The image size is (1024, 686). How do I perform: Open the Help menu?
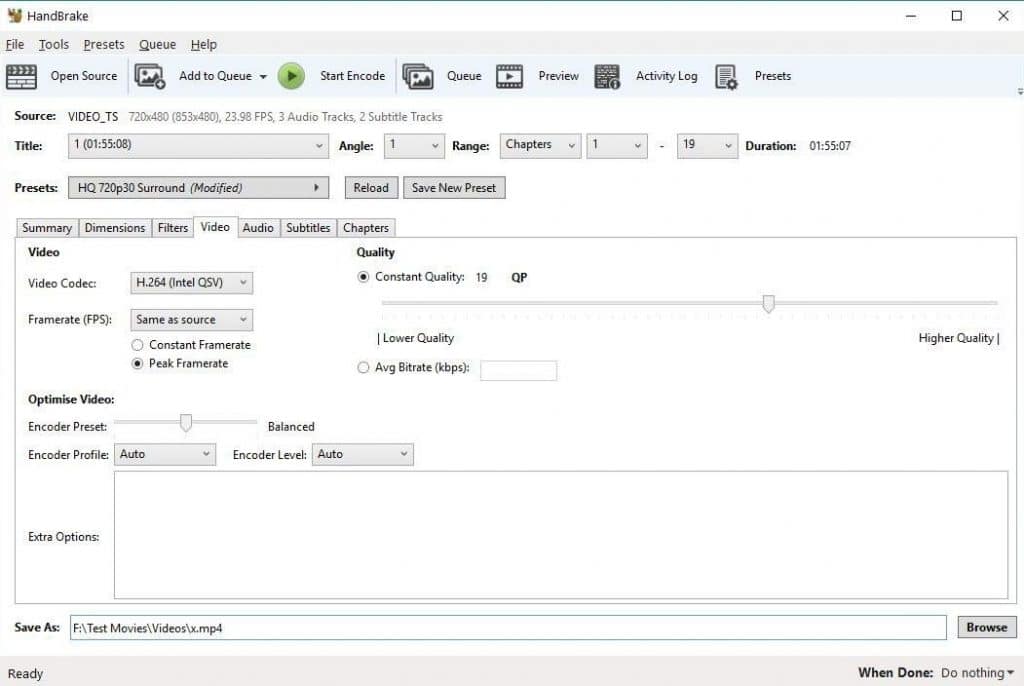(x=204, y=44)
